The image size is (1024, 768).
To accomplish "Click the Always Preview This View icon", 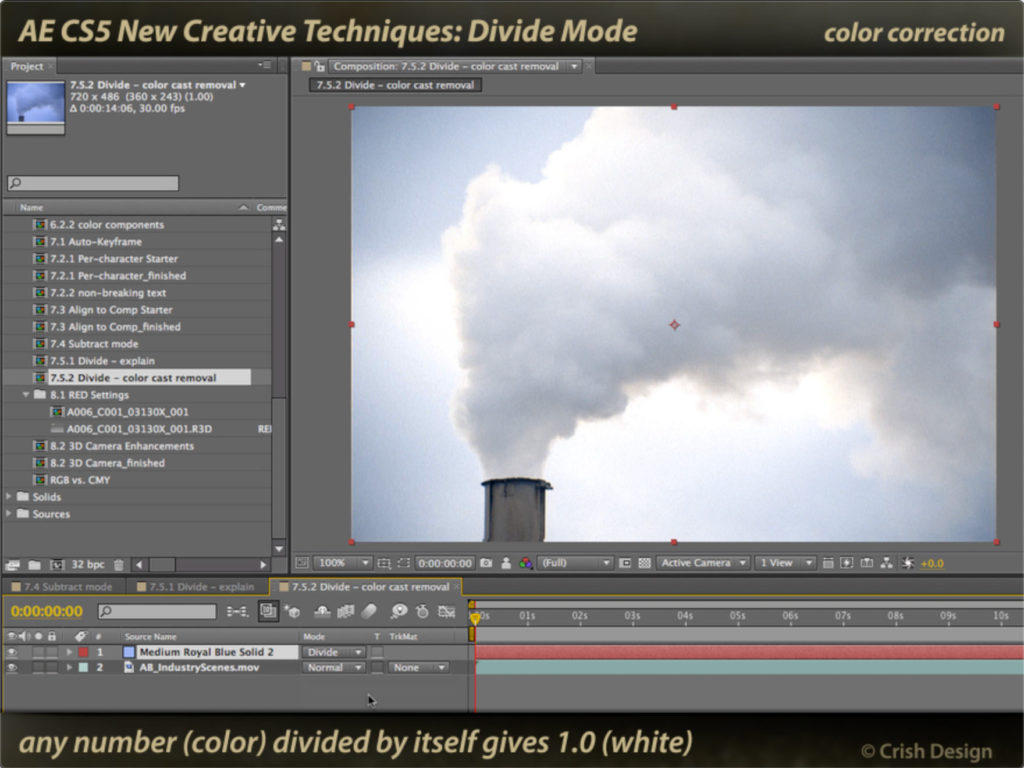I will [x=302, y=563].
